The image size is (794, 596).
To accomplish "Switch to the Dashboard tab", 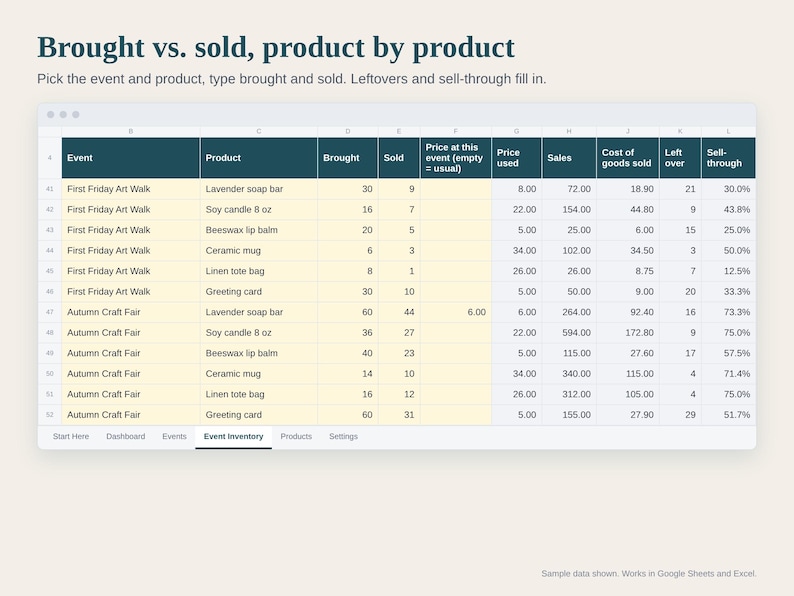I will tap(126, 436).
